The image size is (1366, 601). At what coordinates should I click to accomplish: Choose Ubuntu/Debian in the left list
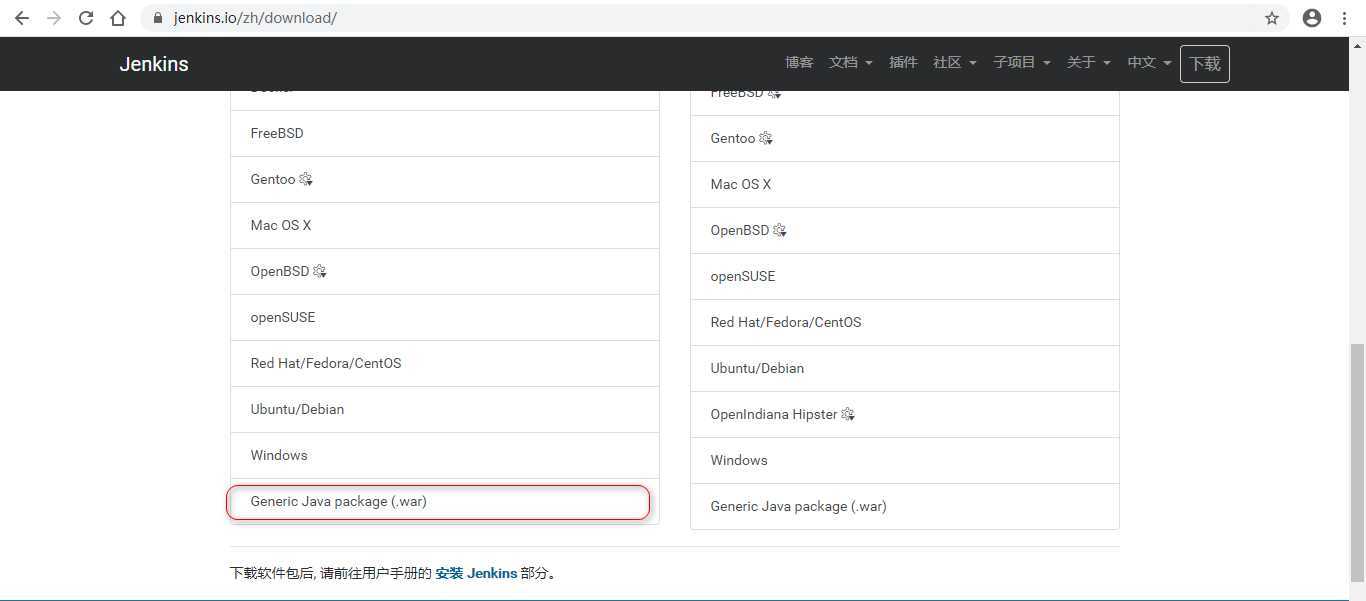click(x=445, y=410)
